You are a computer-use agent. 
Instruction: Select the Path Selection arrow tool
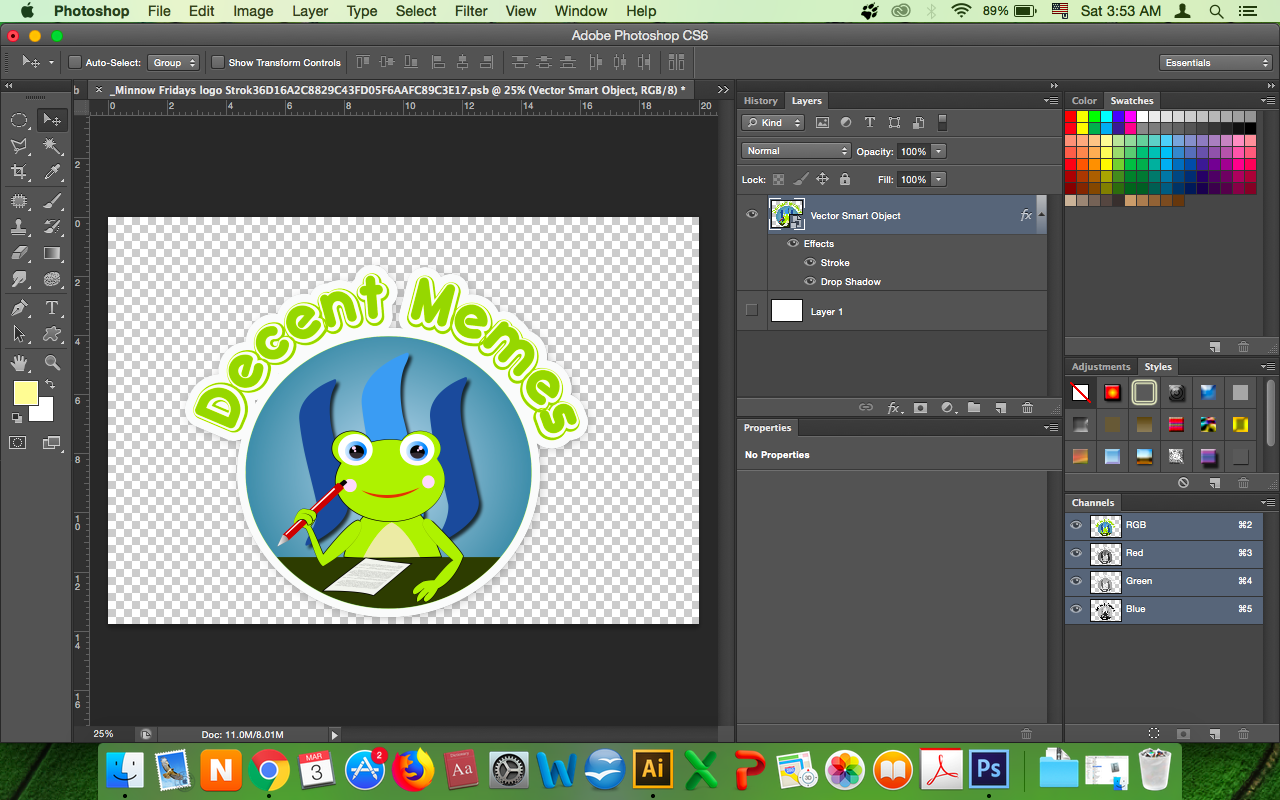point(19,335)
